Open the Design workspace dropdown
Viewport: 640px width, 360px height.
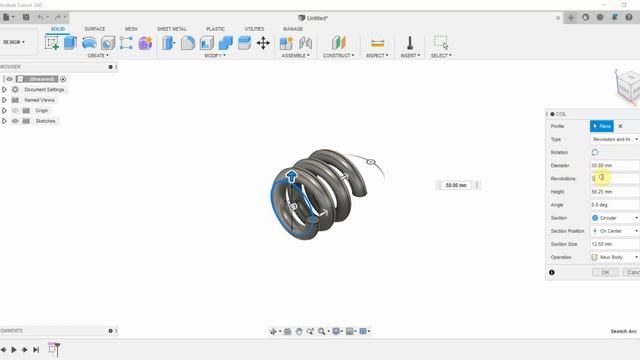point(14,42)
